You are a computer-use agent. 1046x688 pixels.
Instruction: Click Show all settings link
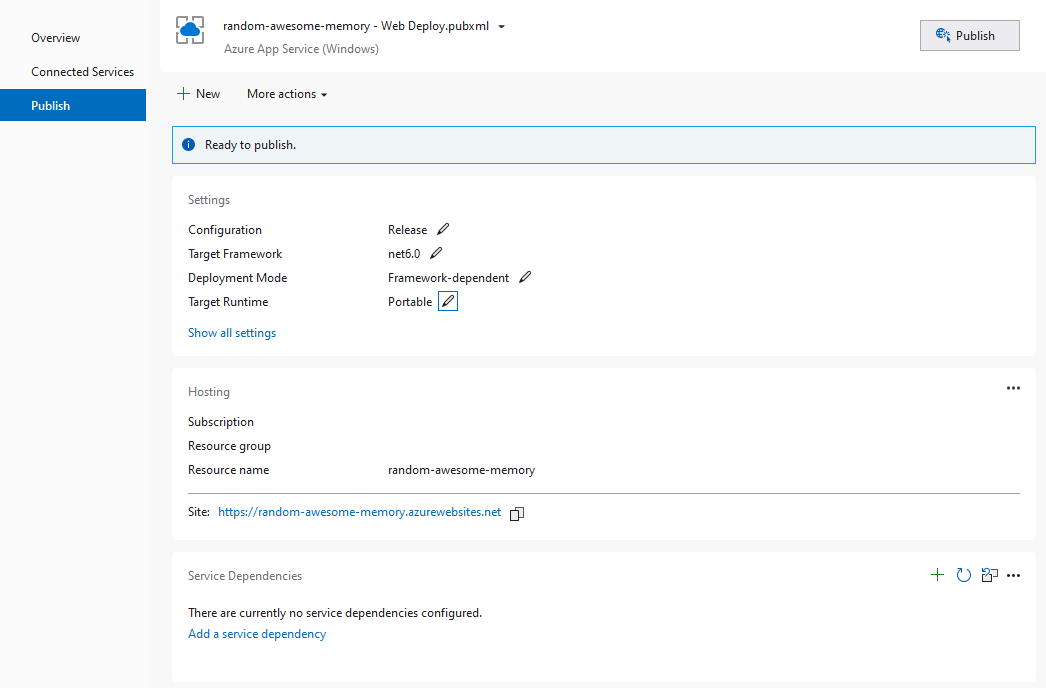(231, 333)
